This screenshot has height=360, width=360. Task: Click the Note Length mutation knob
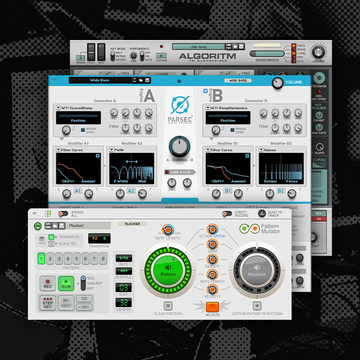click(212, 274)
